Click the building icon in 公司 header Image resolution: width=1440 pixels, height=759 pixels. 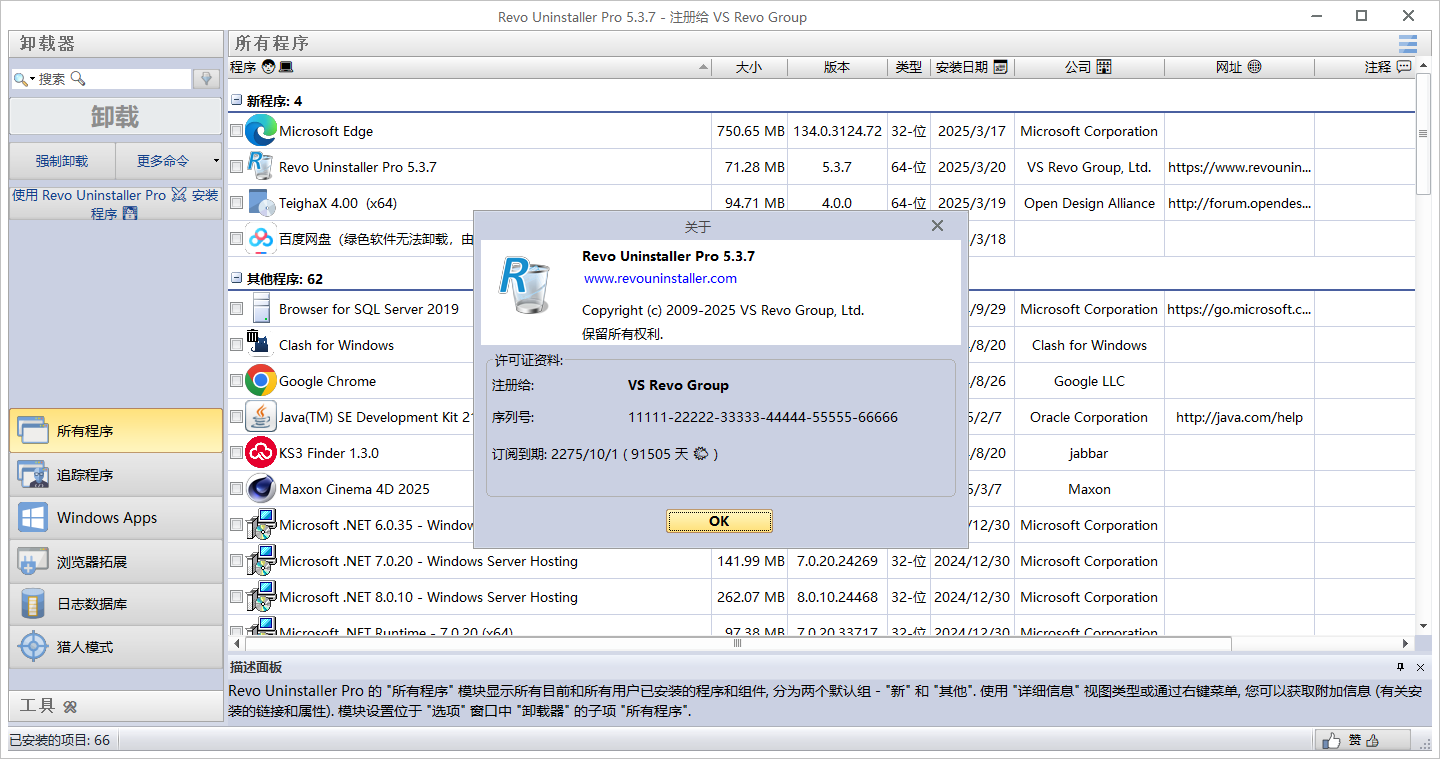coord(1104,67)
